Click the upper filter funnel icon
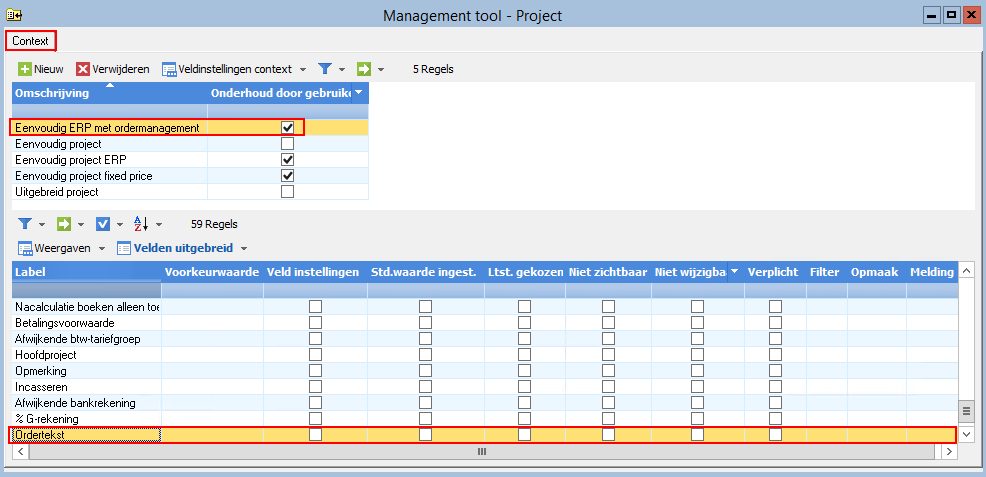The width and height of the screenshot is (986, 477). click(324, 69)
